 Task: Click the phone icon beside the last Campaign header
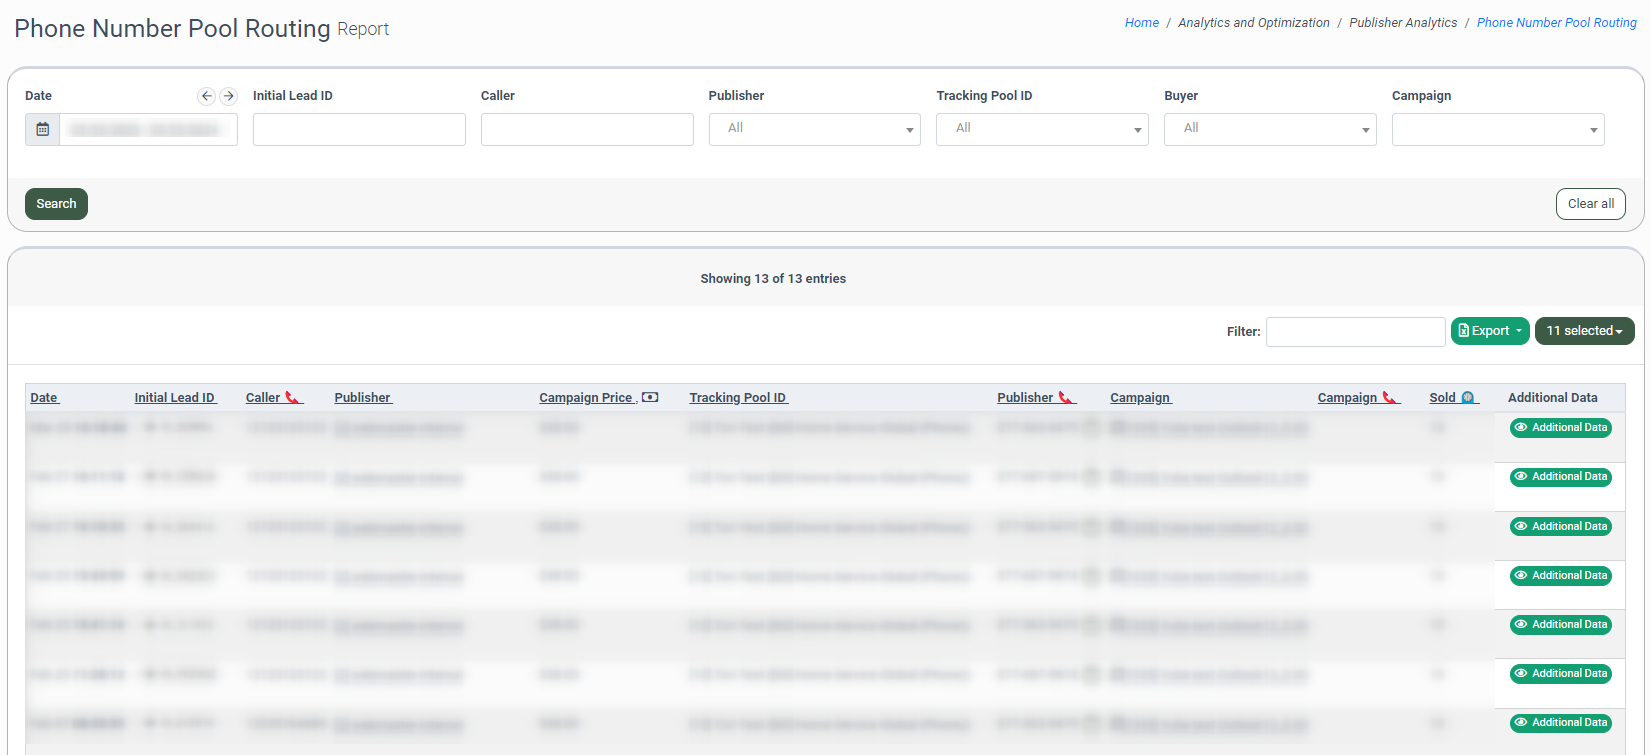click(x=1389, y=398)
